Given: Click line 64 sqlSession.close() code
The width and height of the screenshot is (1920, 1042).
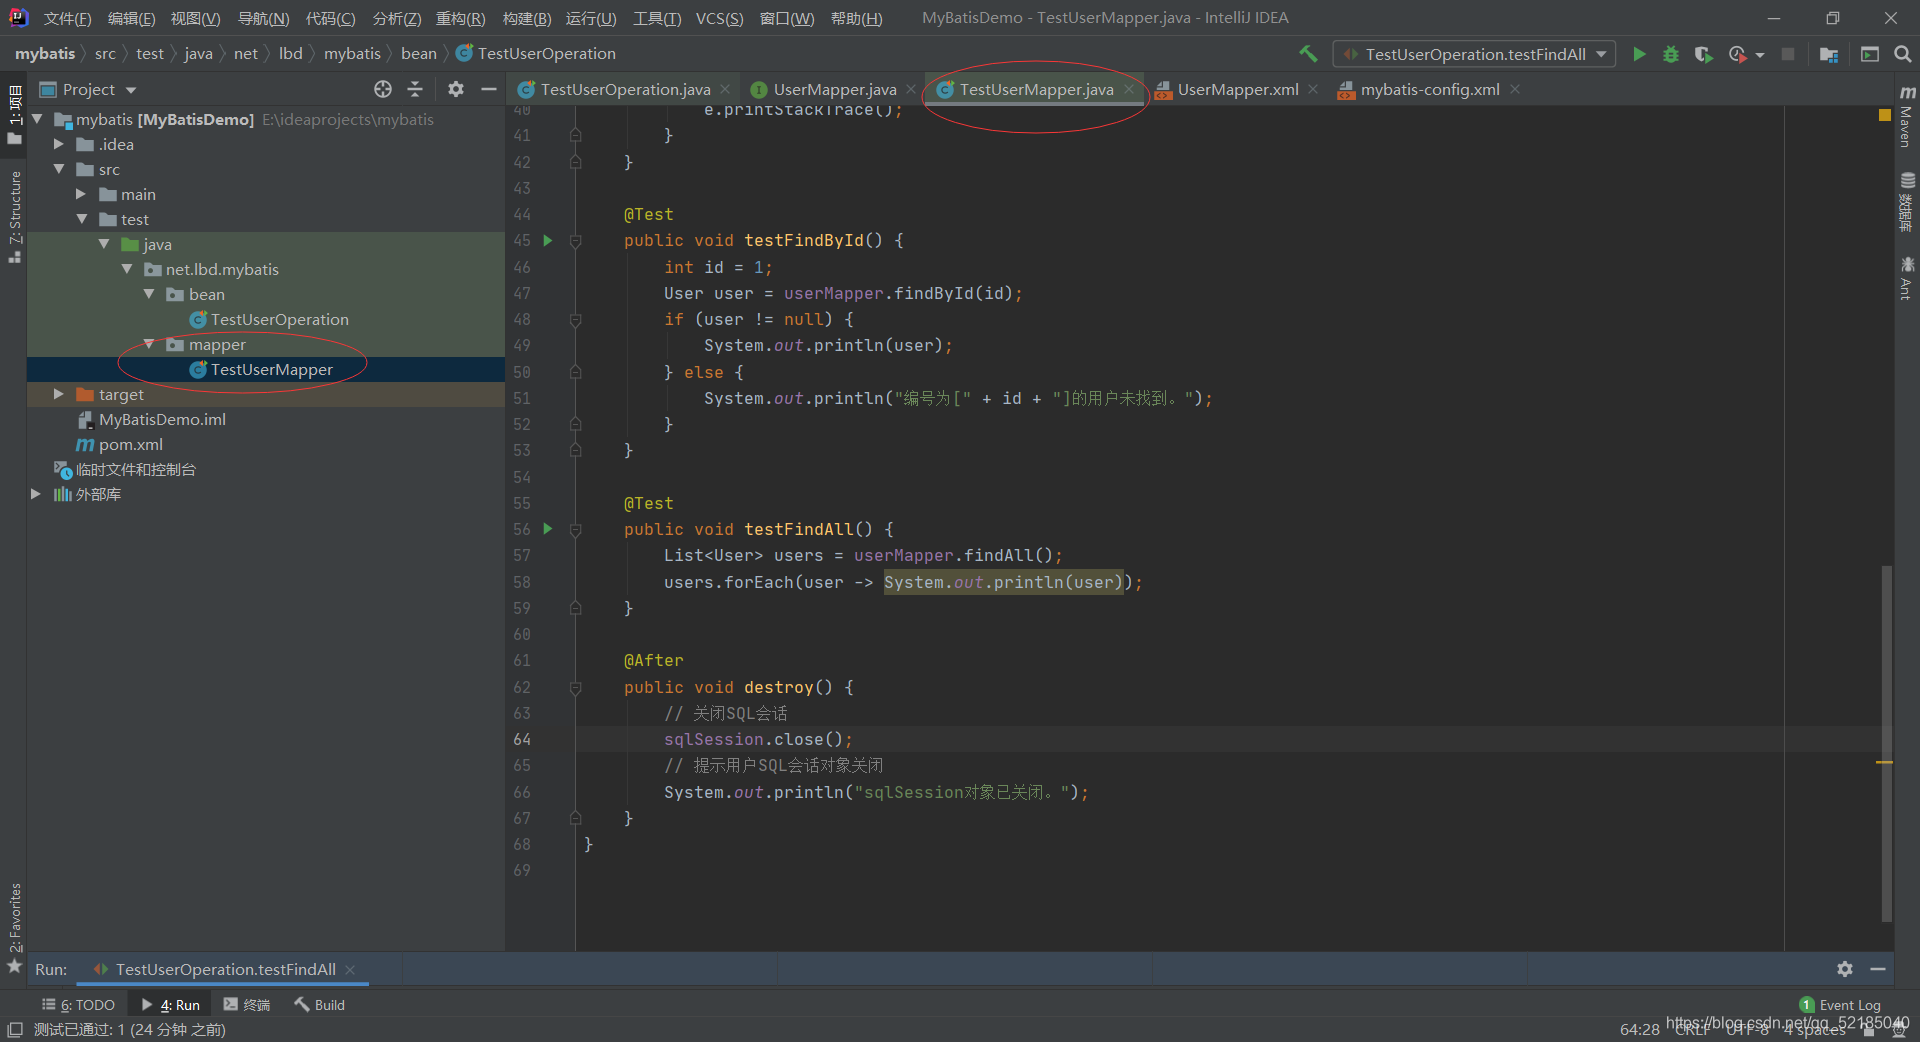Looking at the screenshot, I should point(758,739).
